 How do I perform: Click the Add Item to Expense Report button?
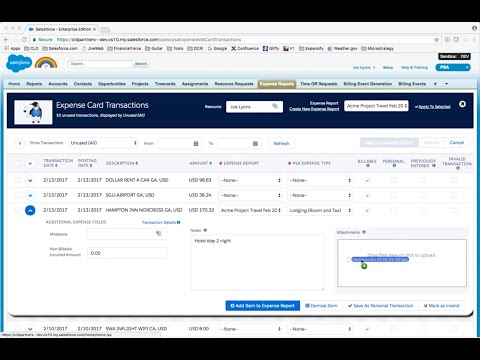(263, 306)
